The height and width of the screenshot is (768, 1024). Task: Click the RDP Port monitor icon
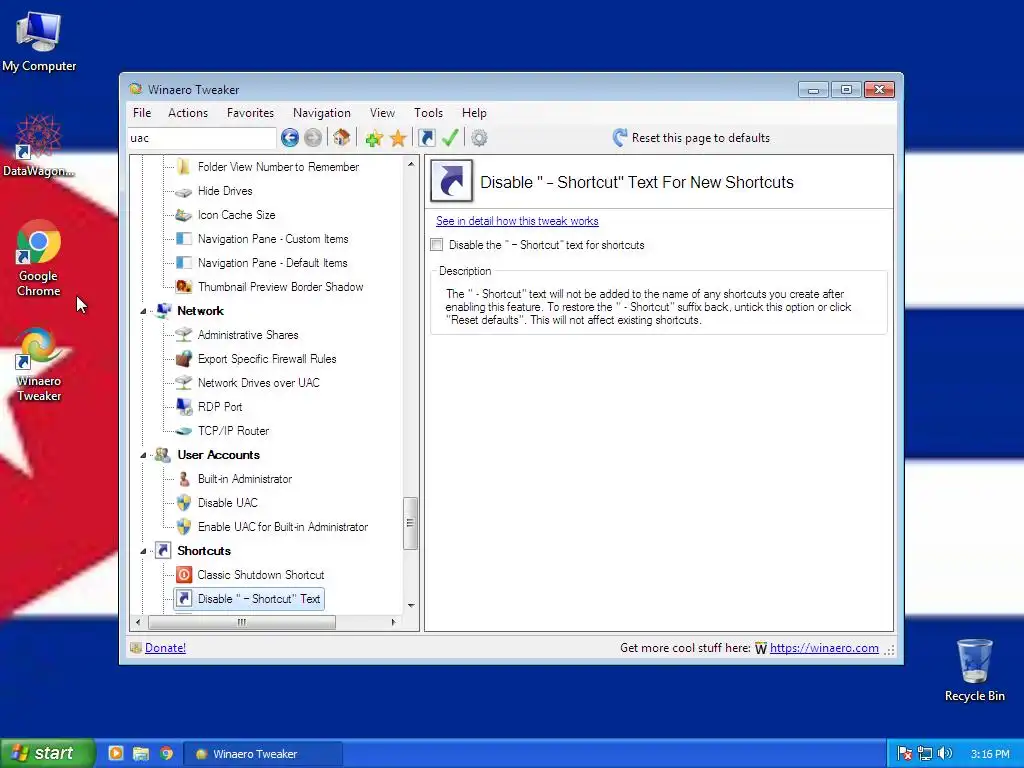coord(184,407)
